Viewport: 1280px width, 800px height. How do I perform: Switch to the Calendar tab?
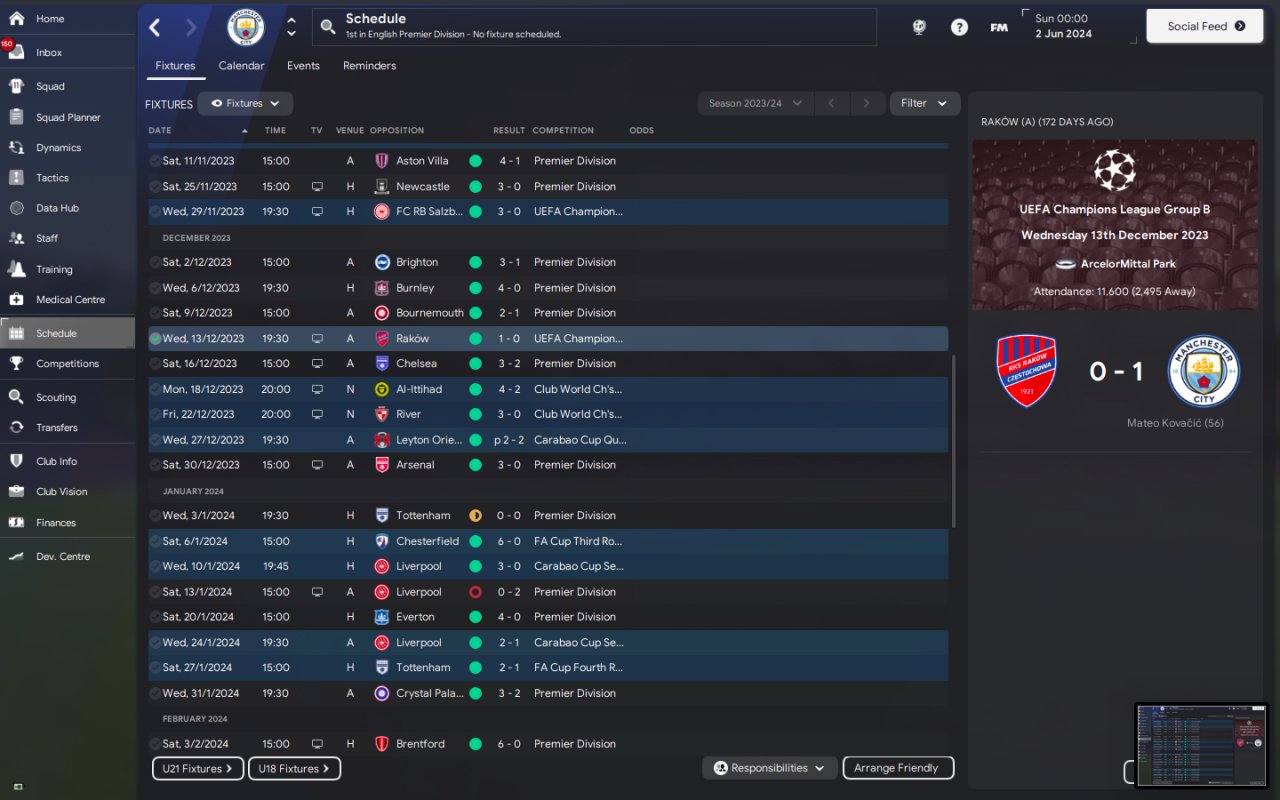point(241,66)
